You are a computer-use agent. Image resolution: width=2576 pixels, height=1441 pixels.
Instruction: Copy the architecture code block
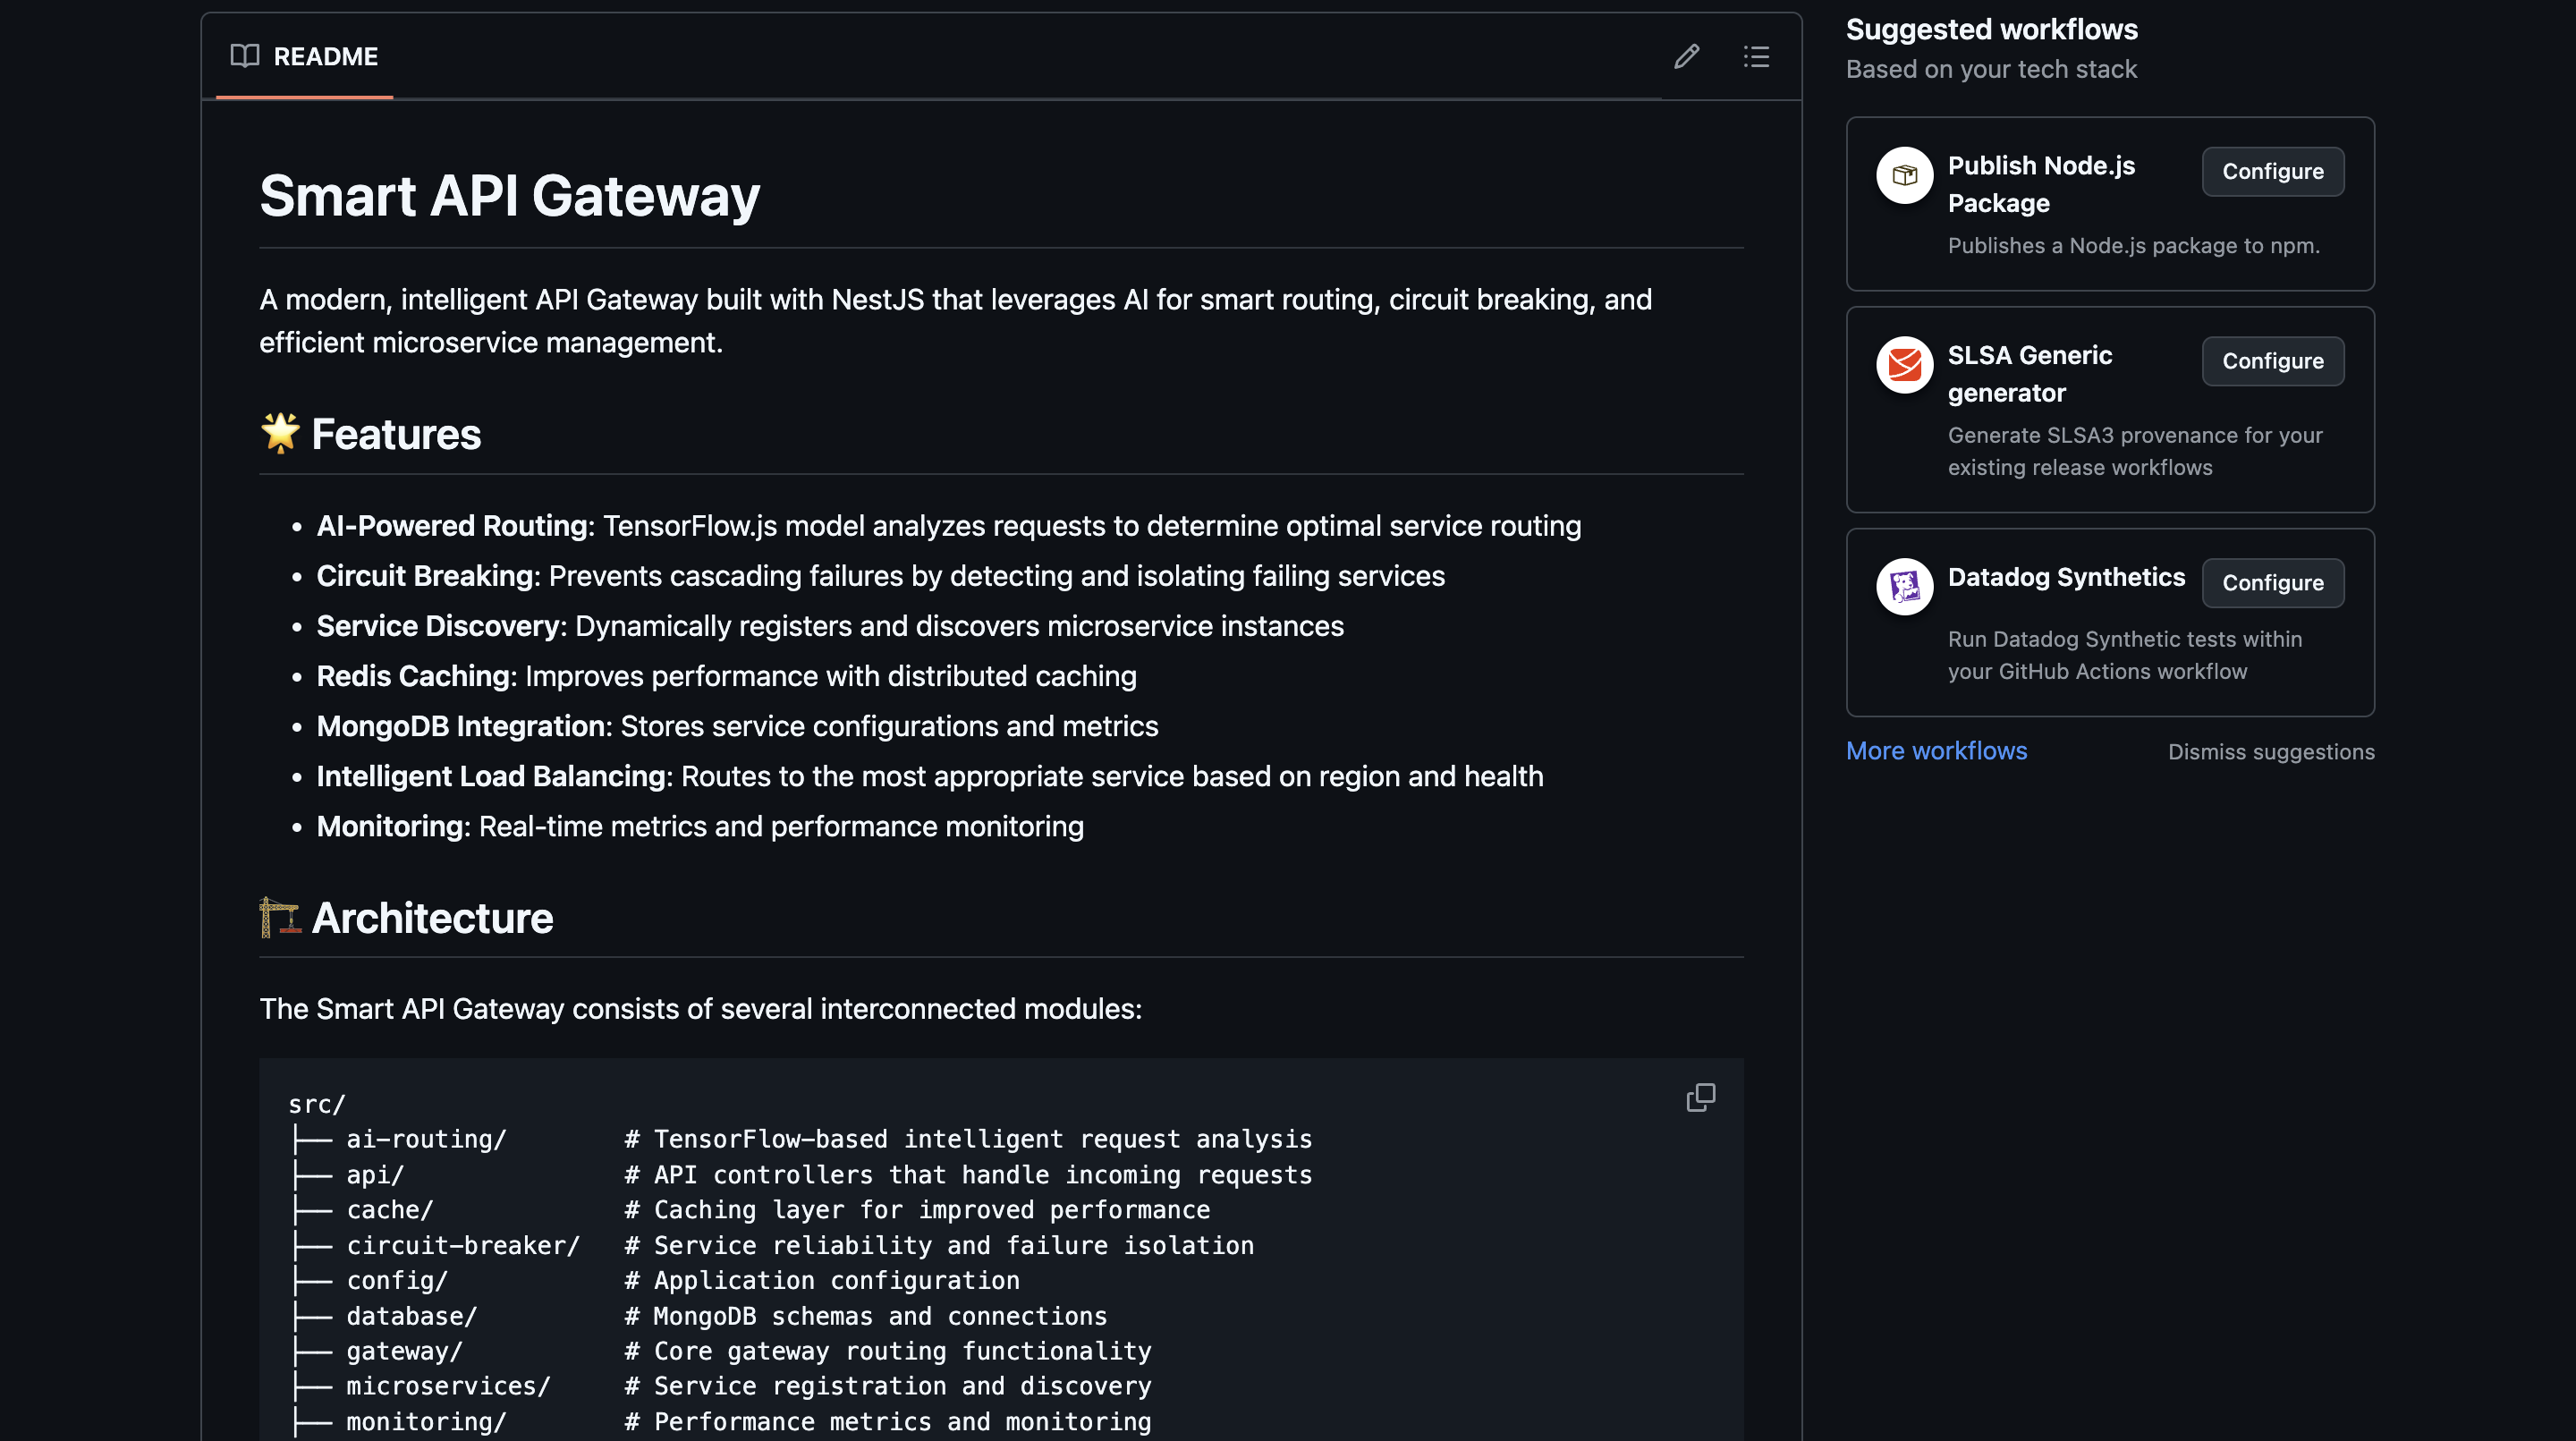(x=1700, y=1098)
